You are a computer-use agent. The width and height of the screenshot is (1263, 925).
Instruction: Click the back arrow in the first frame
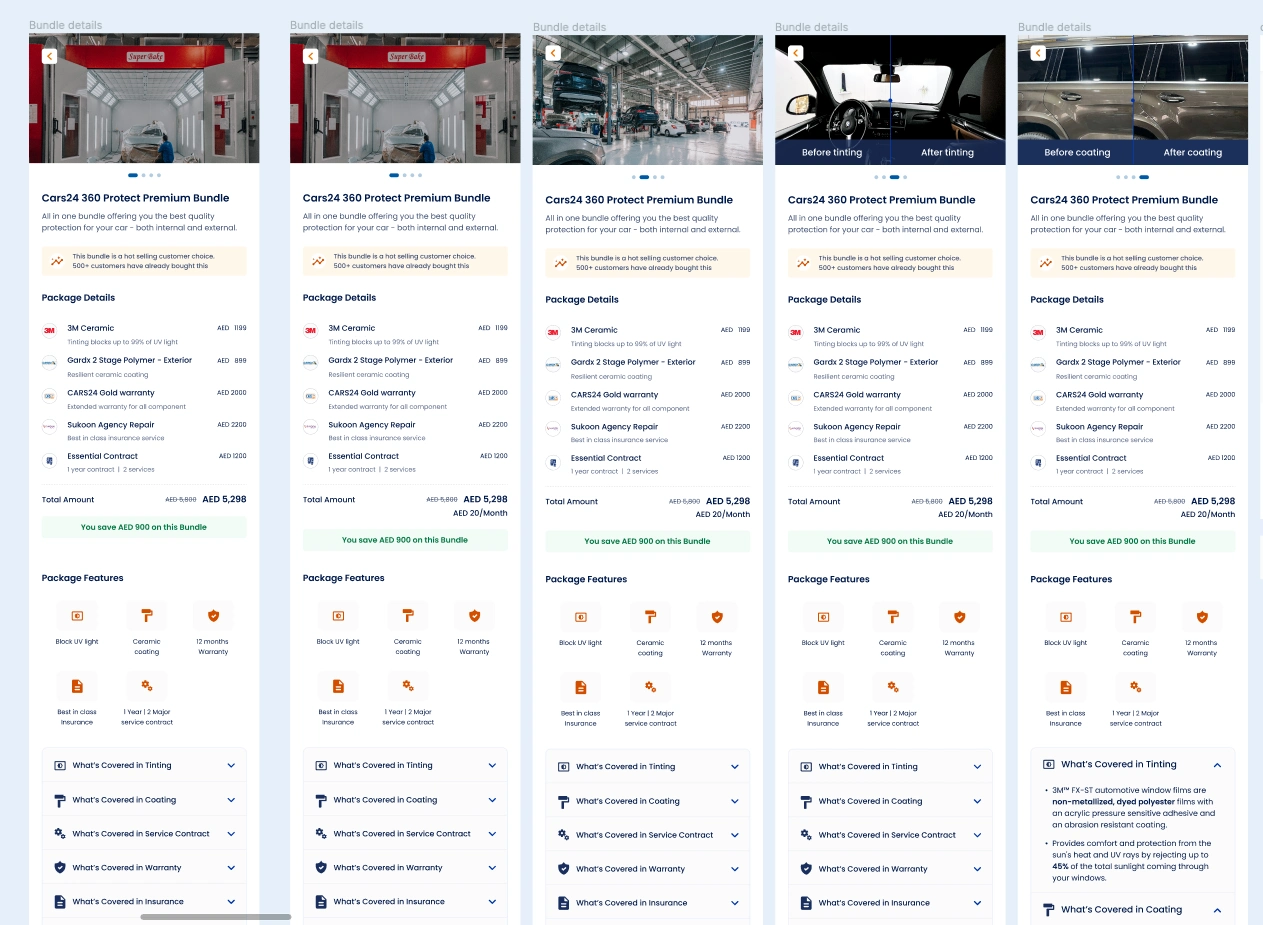coord(50,56)
